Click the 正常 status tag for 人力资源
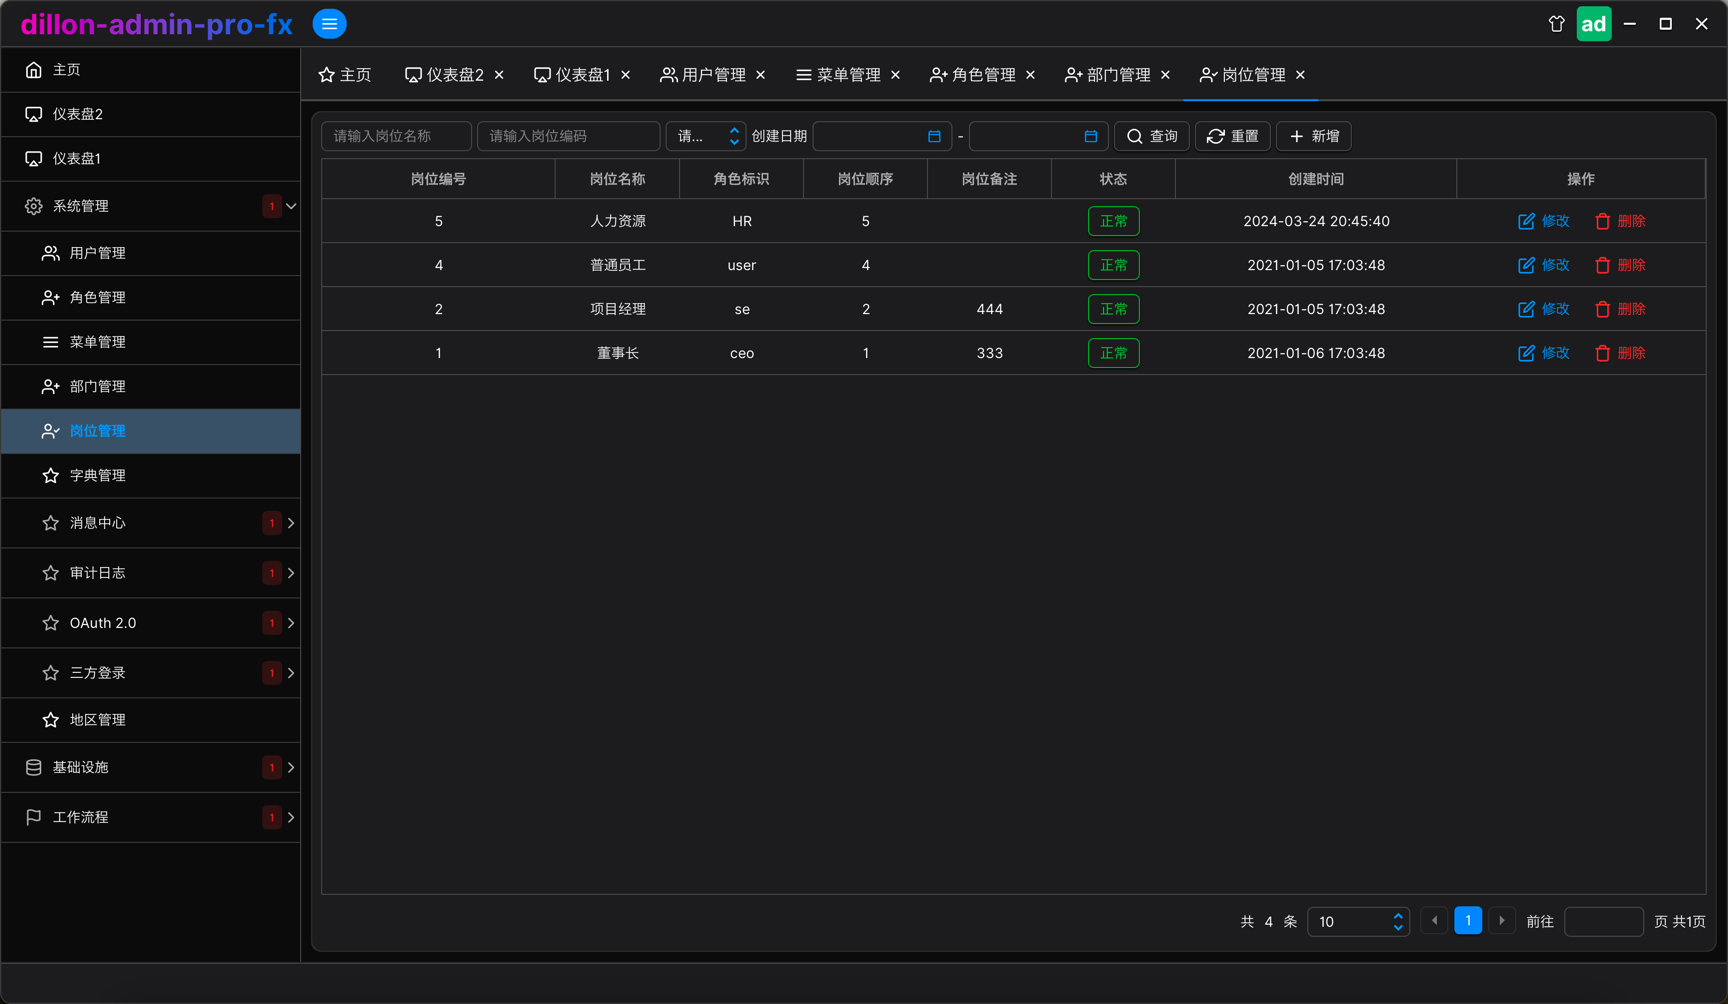Screen dimensions: 1728x1004 [1113, 221]
